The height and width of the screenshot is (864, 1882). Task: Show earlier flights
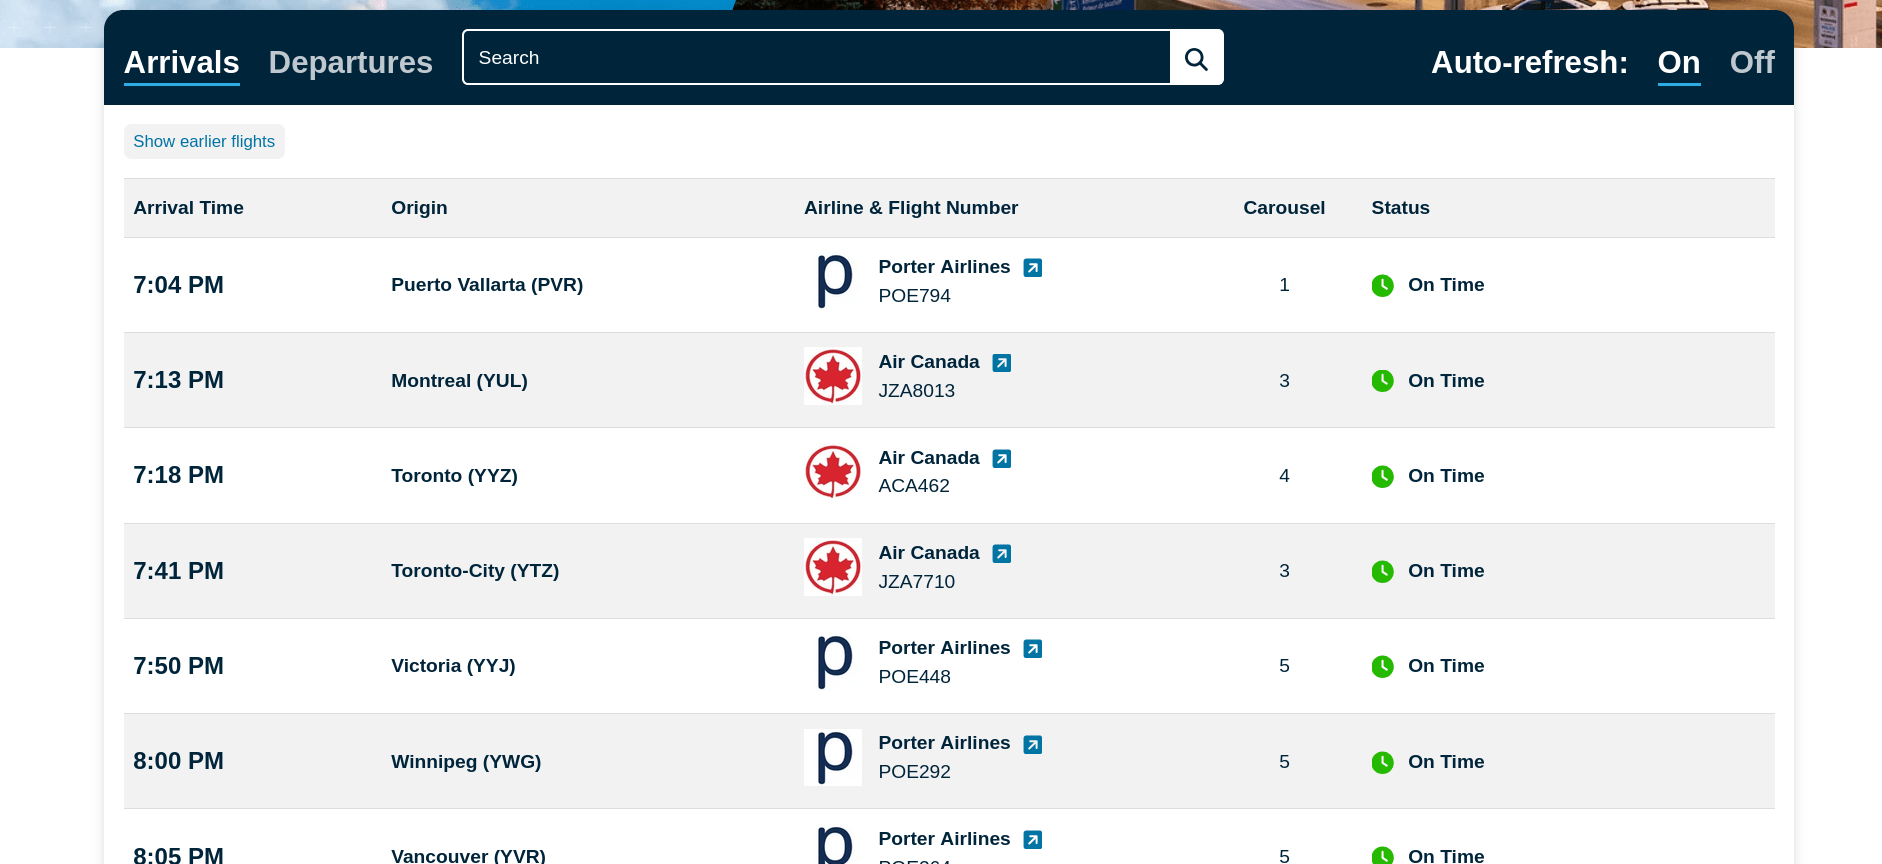(x=204, y=142)
